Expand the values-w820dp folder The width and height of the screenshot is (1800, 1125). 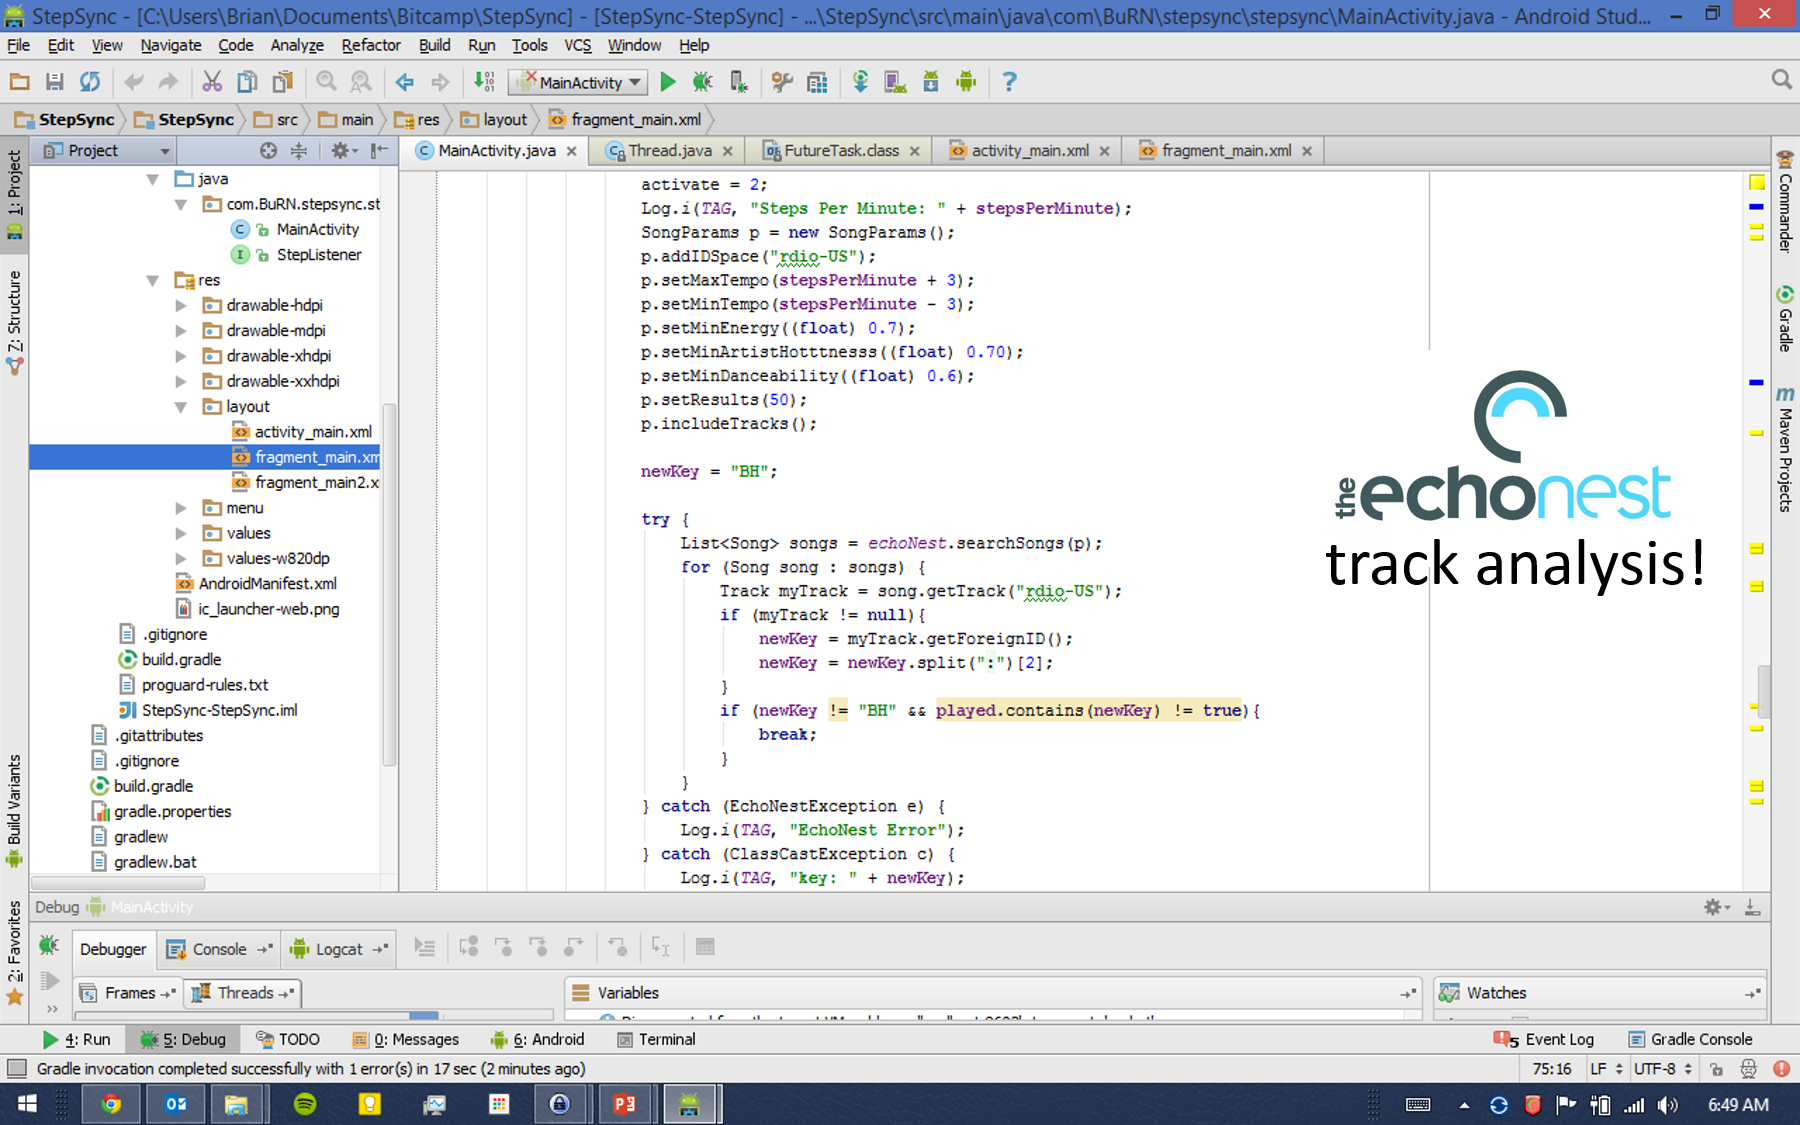coord(181,559)
